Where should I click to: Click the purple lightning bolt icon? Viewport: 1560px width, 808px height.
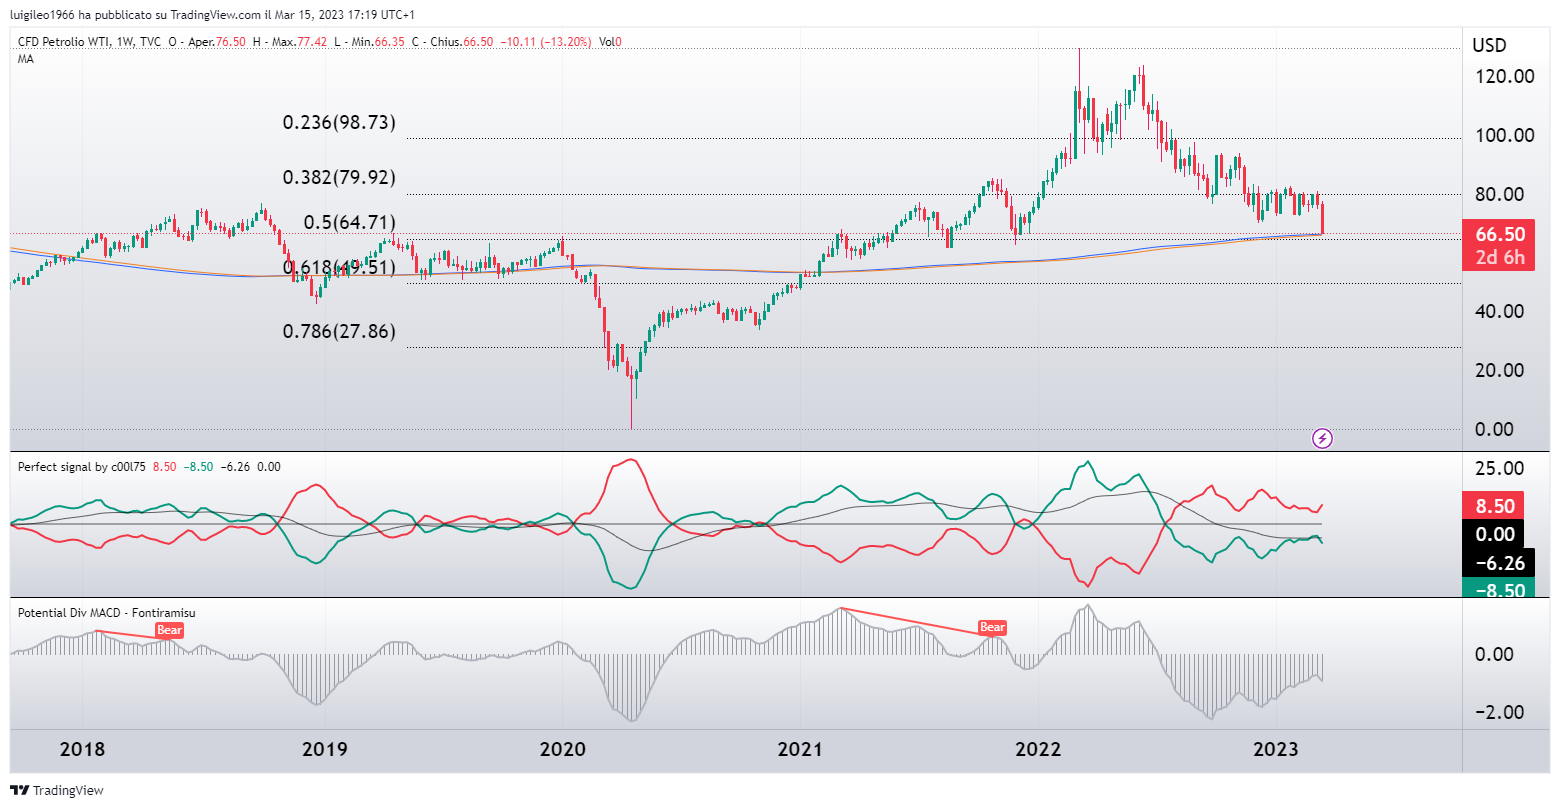pos(1322,438)
